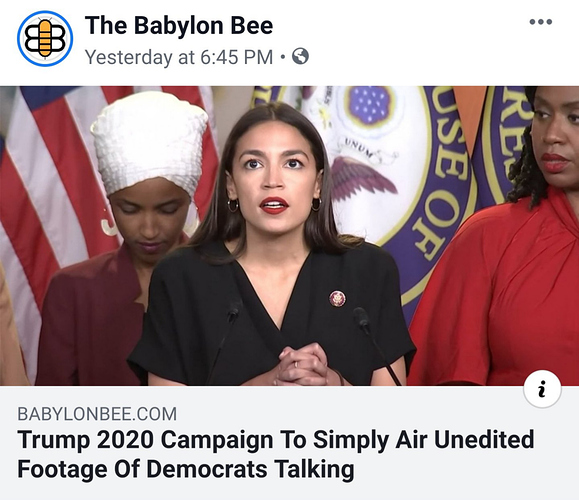Show post privacy details via globe
Image resolution: width=579 pixels, height=500 pixels.
pyautogui.click(x=300, y=56)
